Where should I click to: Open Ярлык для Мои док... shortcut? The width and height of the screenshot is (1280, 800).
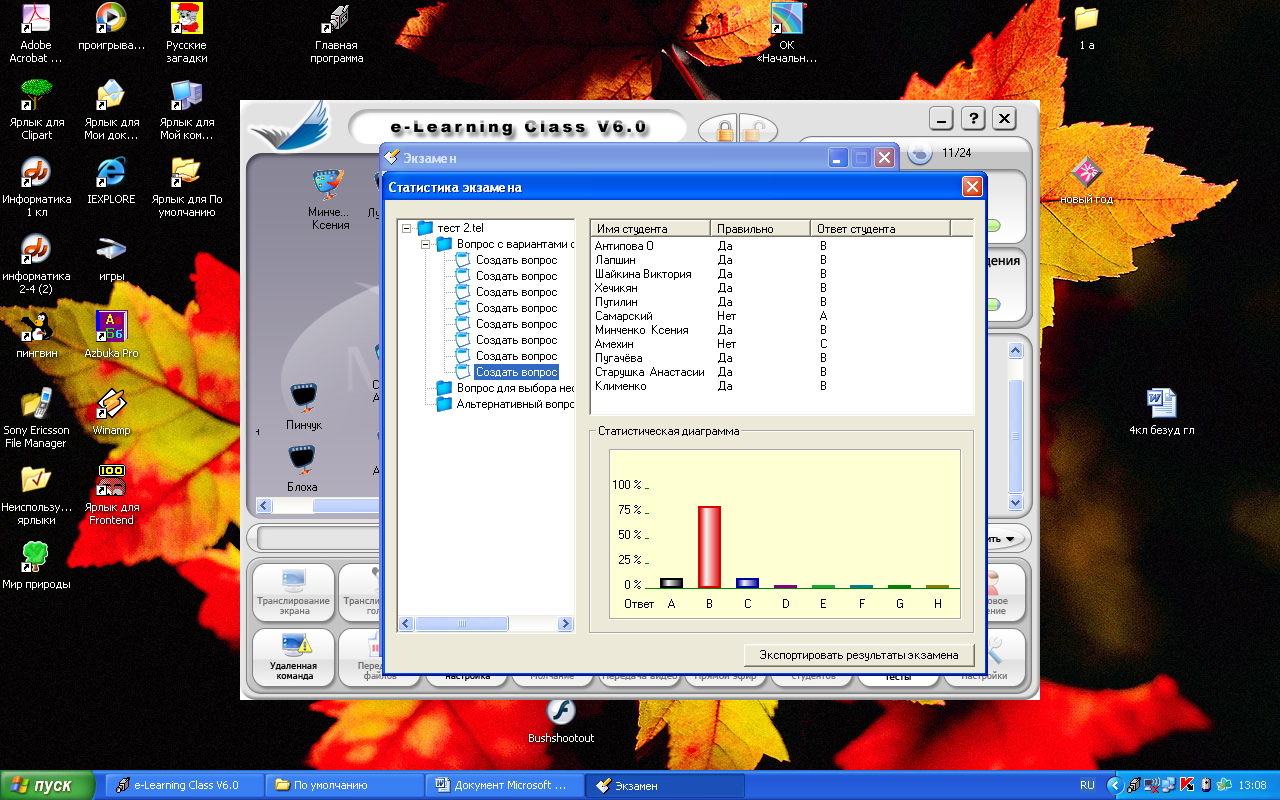tap(111, 110)
